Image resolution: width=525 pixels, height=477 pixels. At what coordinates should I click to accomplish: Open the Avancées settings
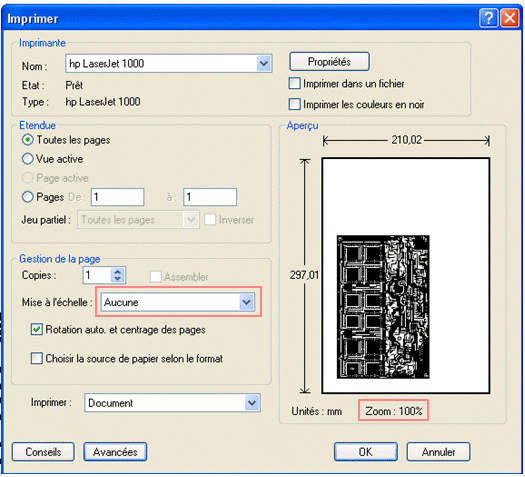coord(115,452)
